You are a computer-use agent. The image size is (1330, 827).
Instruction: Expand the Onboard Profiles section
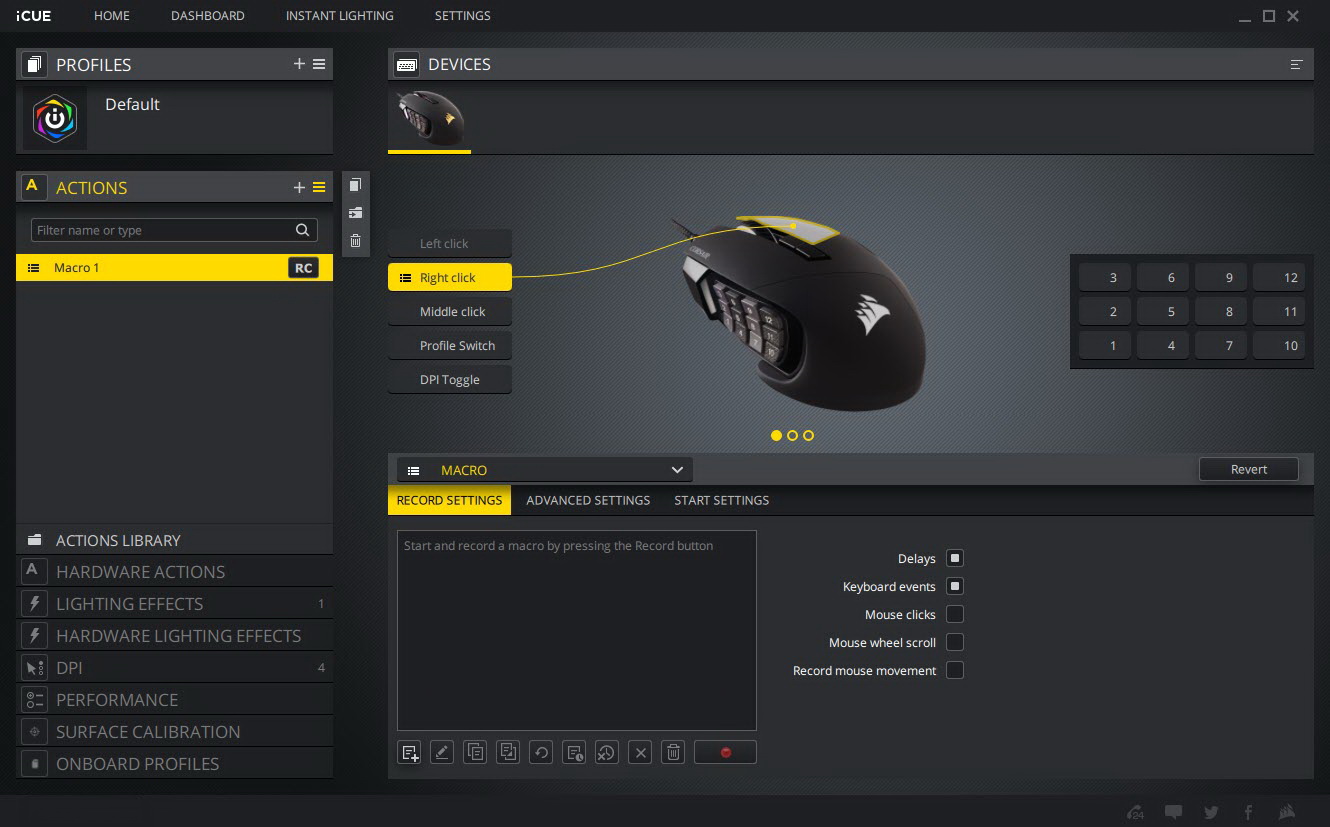tap(174, 764)
